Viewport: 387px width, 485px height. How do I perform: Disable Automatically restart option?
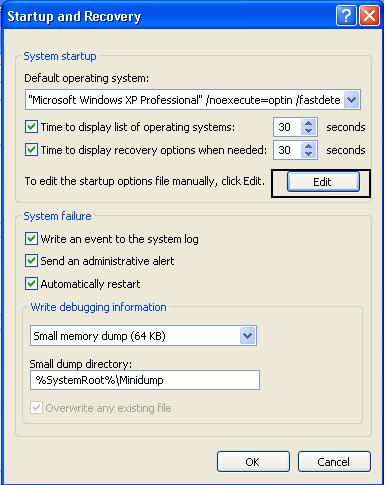31,284
